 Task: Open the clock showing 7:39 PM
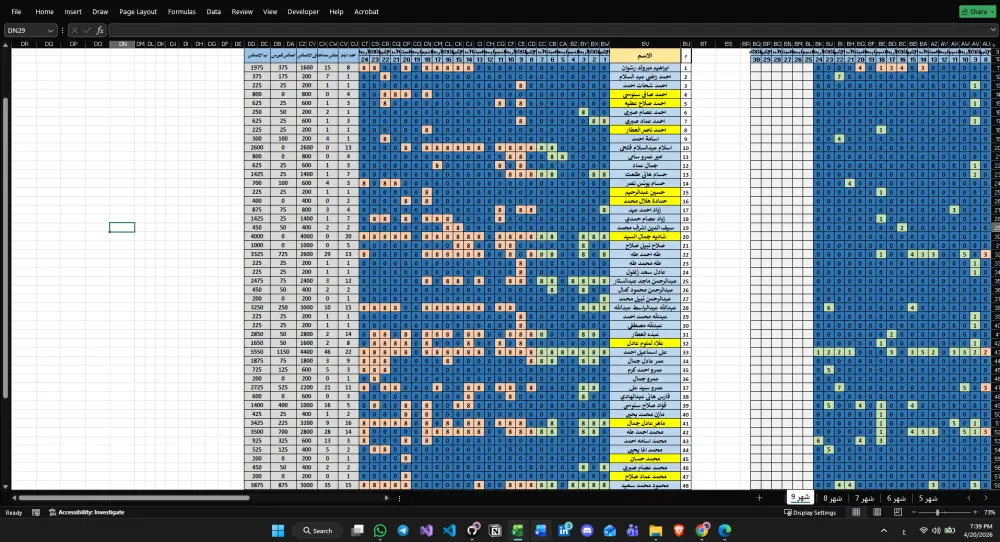(977, 531)
